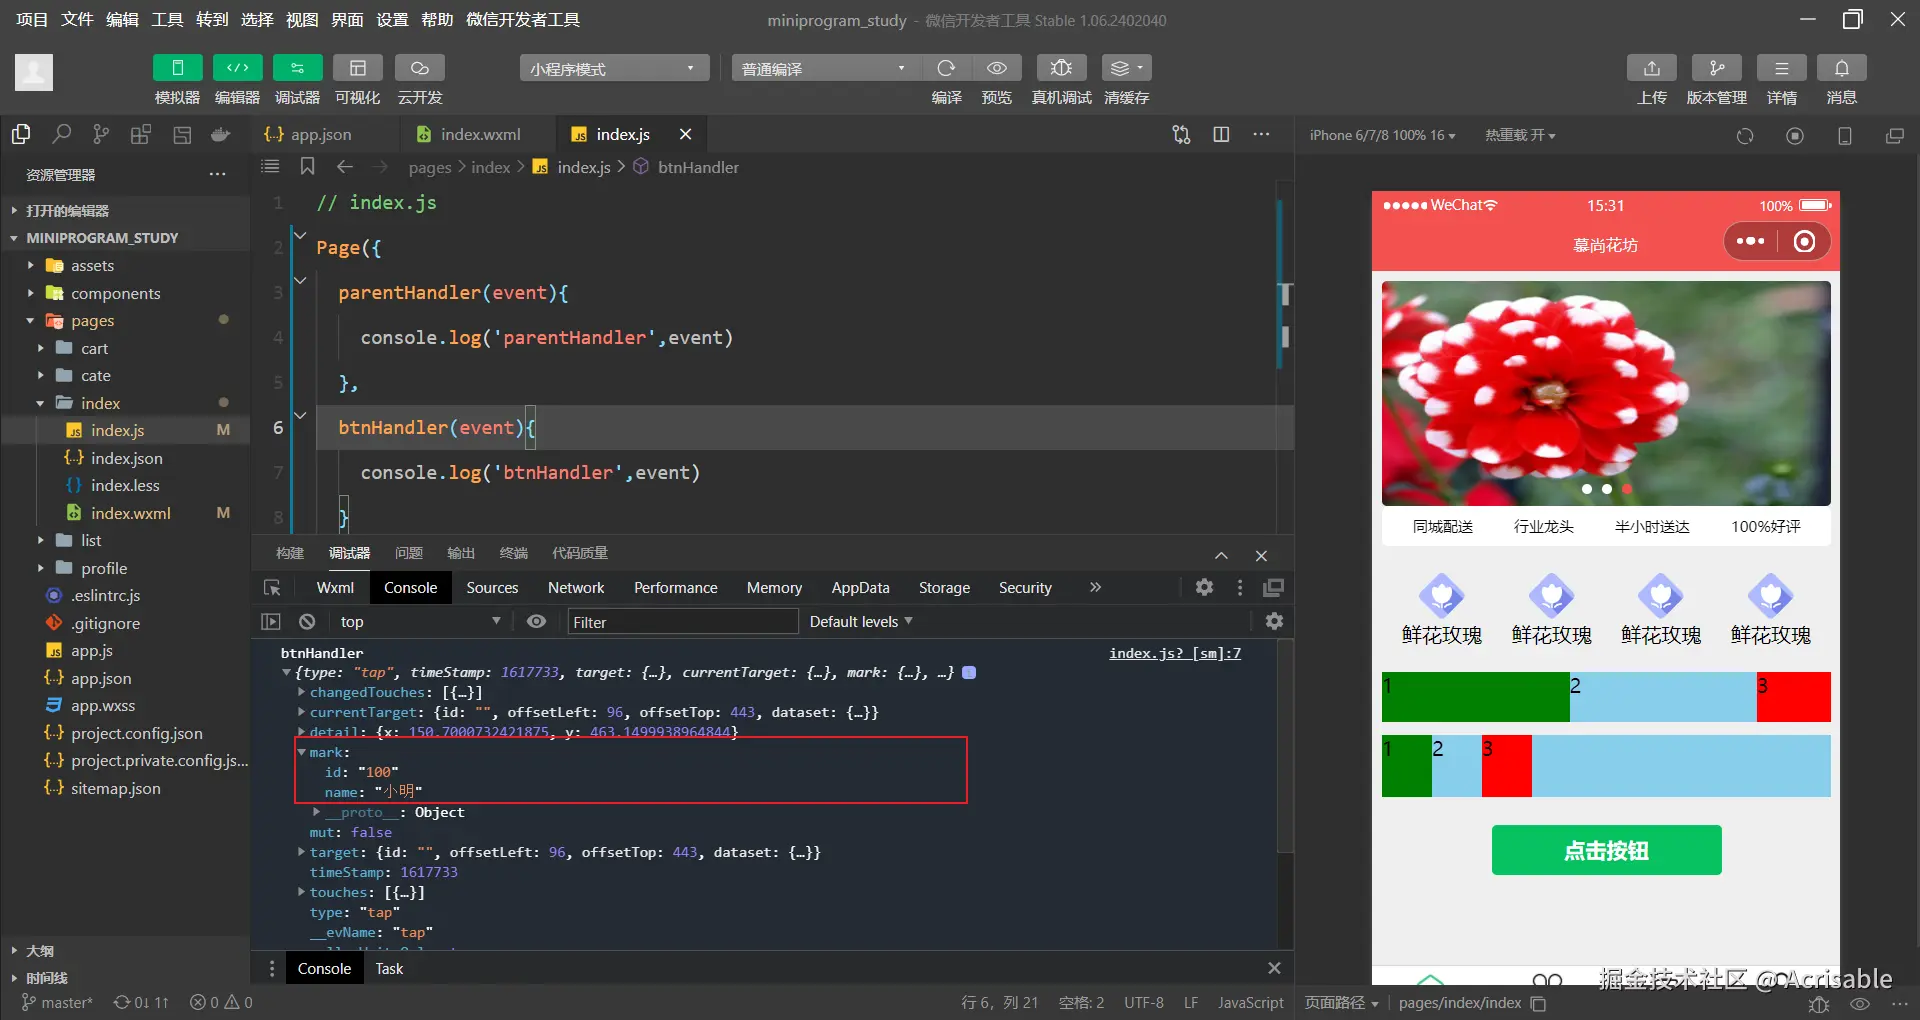Viewport: 1920px width, 1020px height.
Task: Open the details panel icon
Action: [x=1781, y=68]
